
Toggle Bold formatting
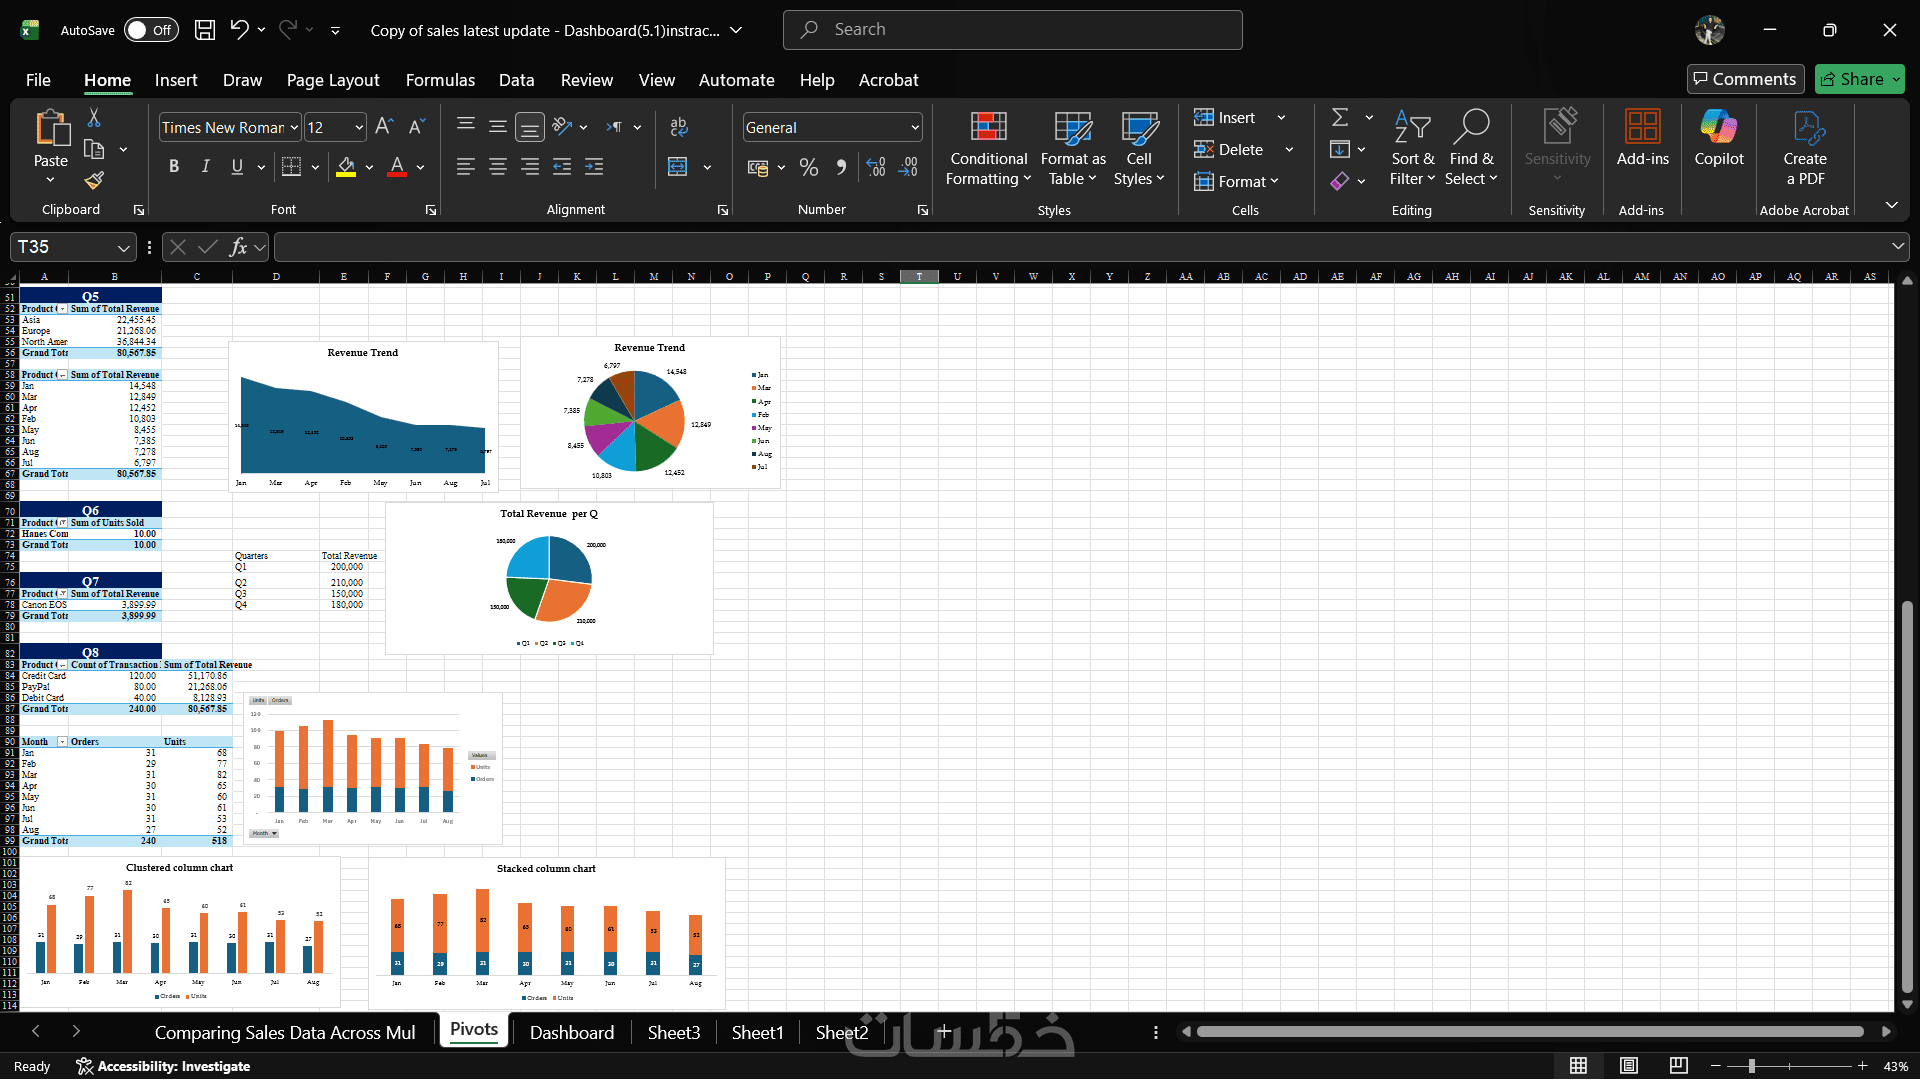[x=174, y=167]
